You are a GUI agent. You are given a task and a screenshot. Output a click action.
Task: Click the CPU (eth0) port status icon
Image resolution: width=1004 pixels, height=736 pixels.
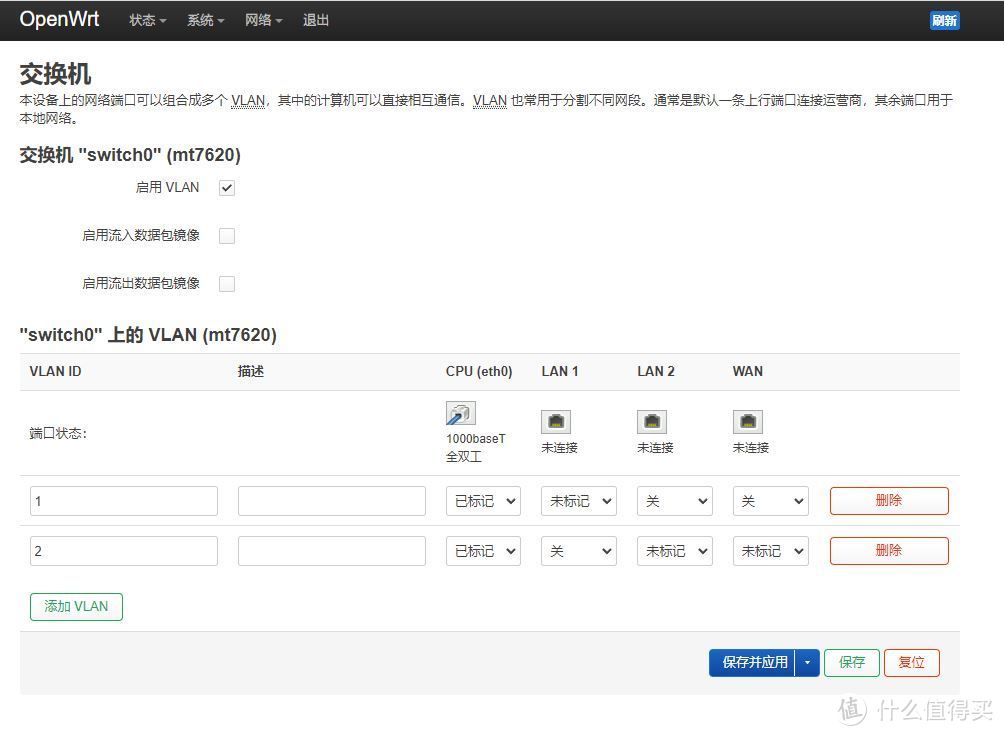(x=460, y=413)
